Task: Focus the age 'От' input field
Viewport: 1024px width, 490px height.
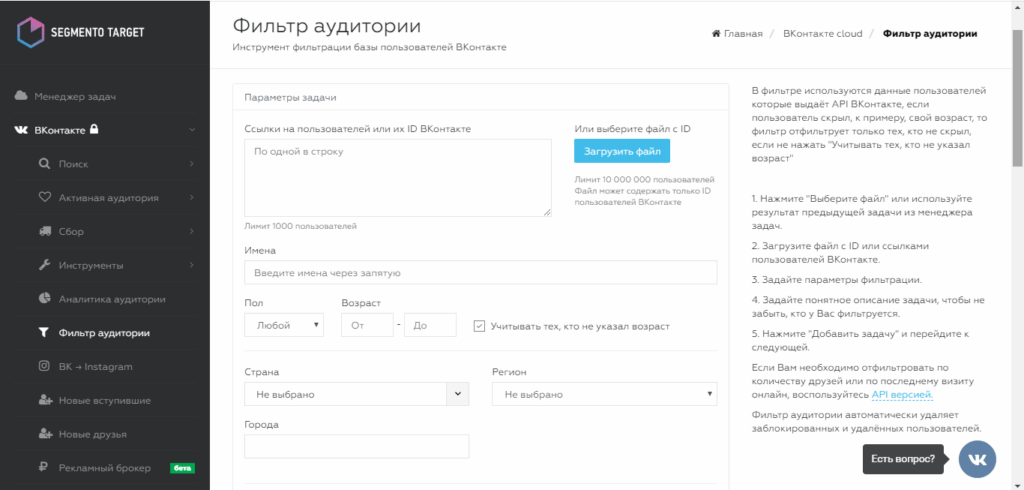Action: point(368,325)
